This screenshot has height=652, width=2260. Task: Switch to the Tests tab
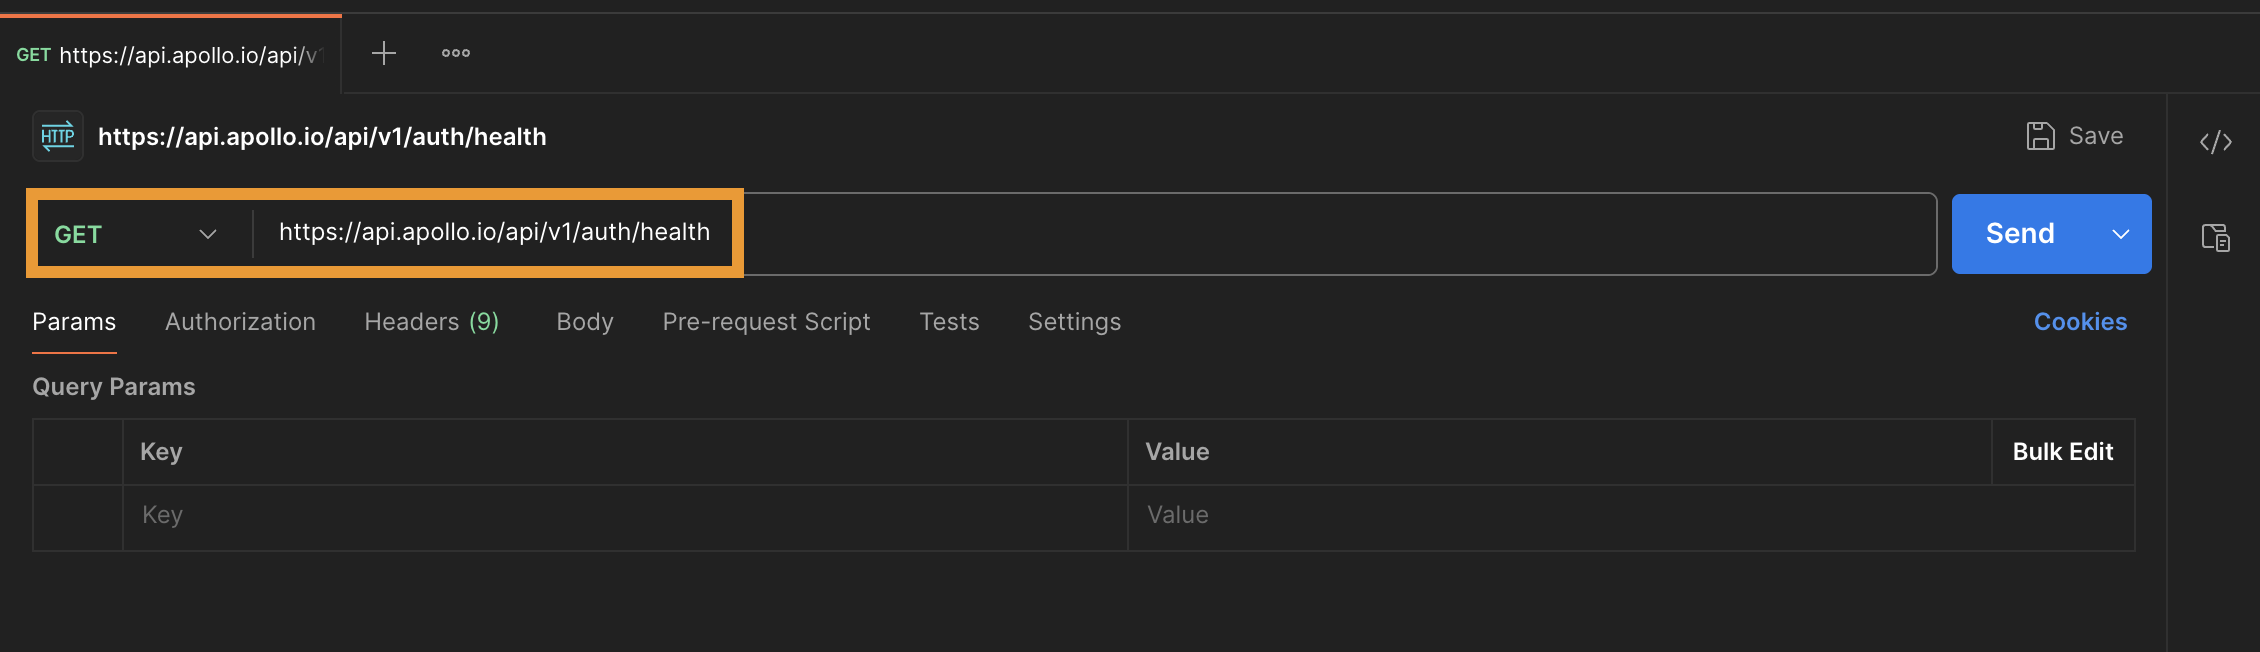(949, 322)
